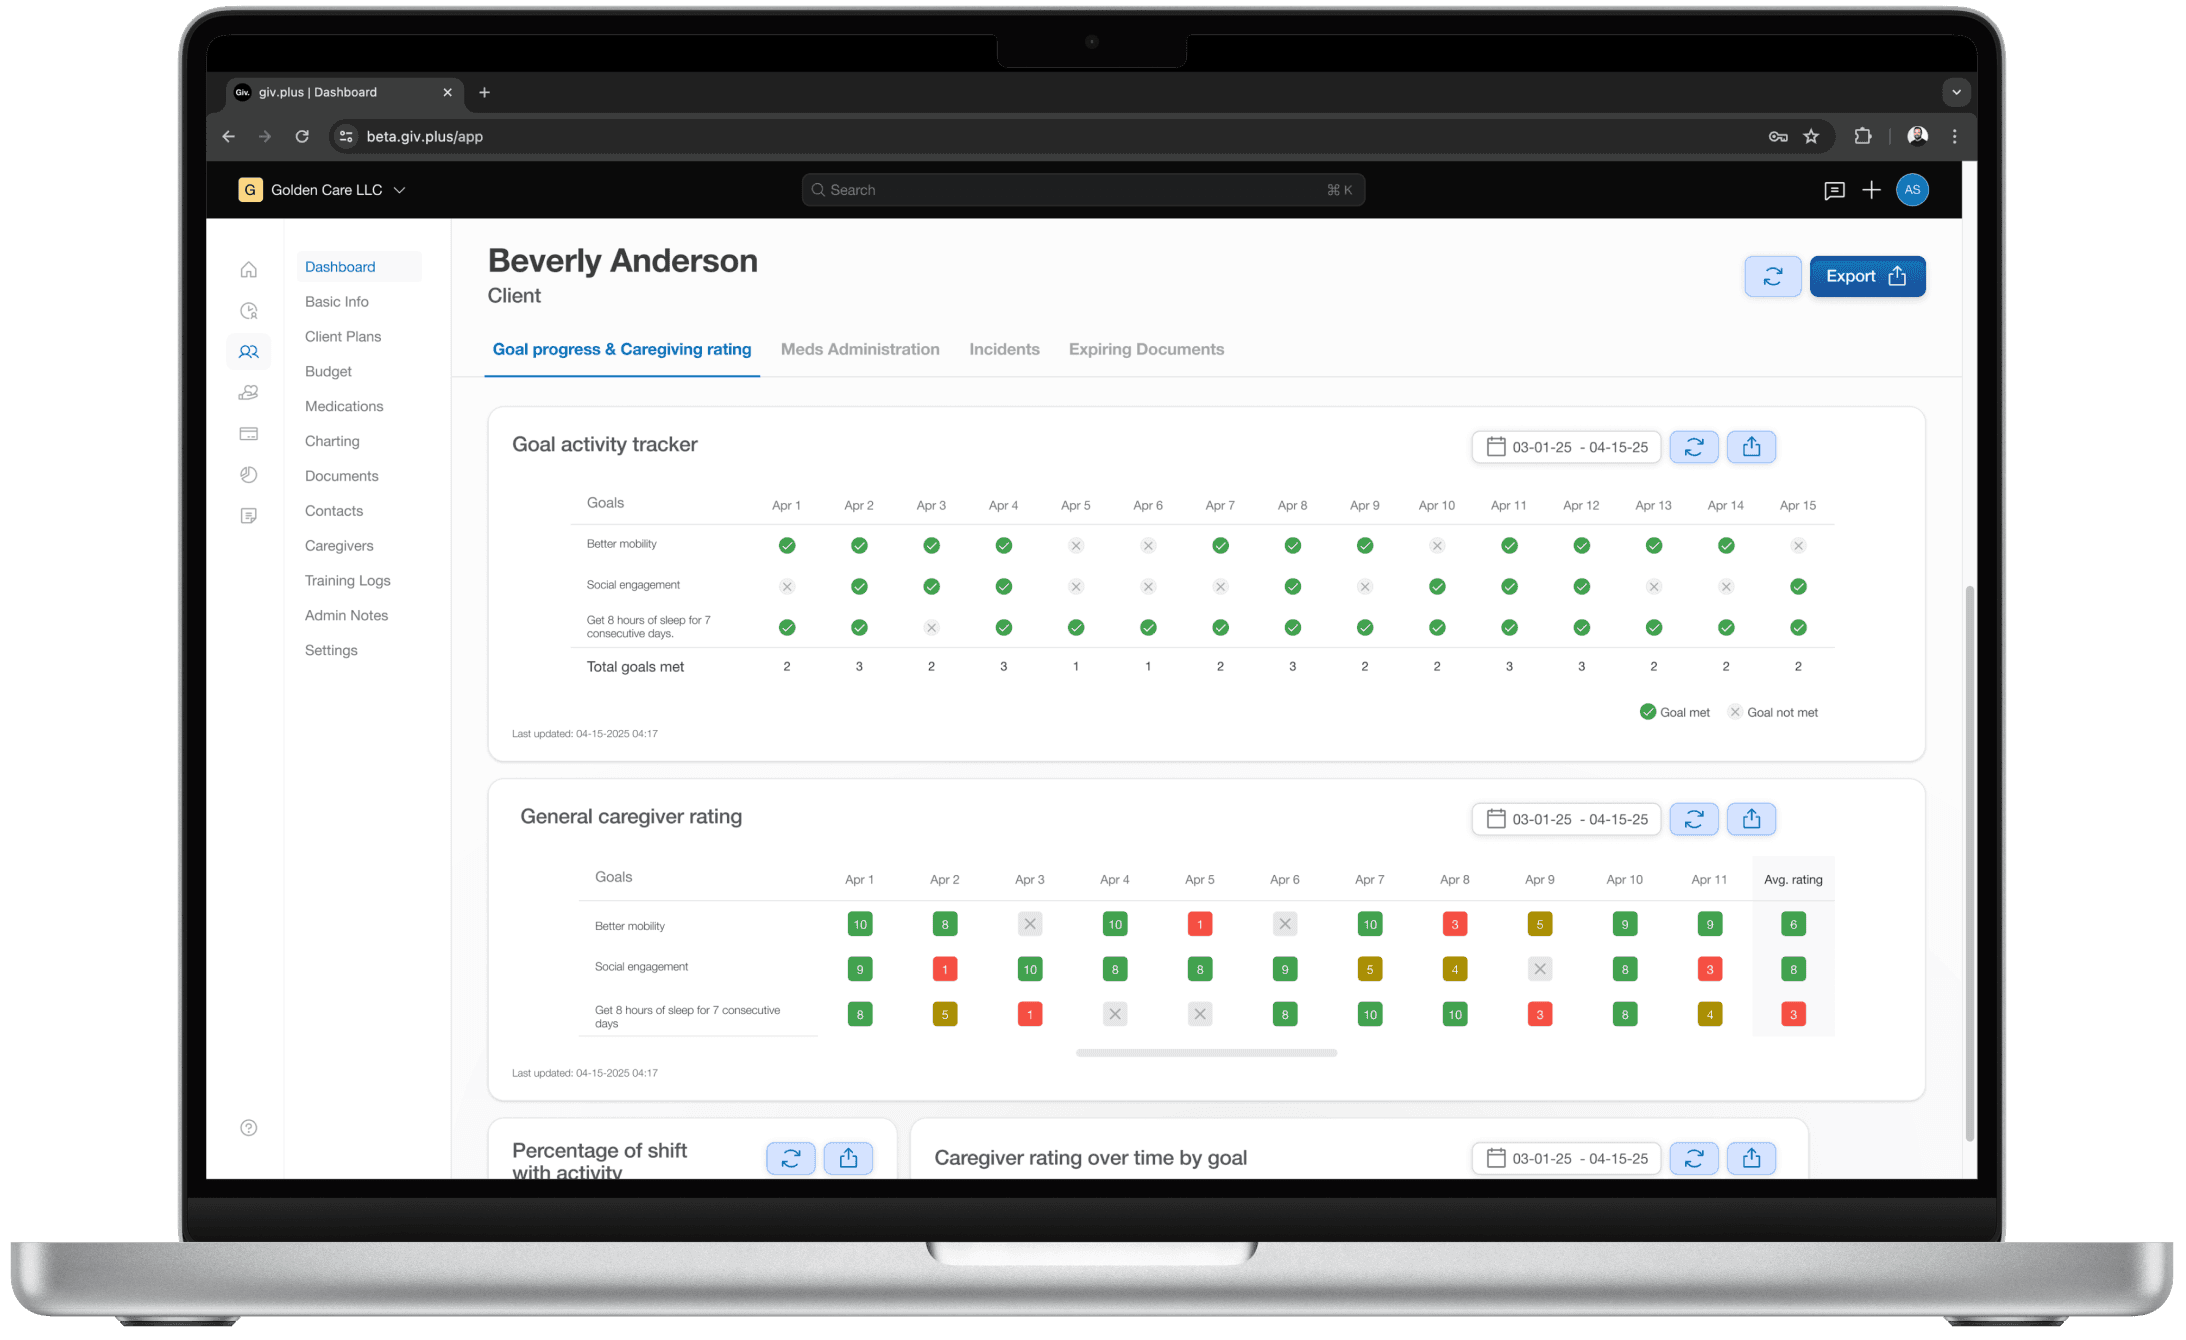Open the chat messages icon in header

[1833, 190]
